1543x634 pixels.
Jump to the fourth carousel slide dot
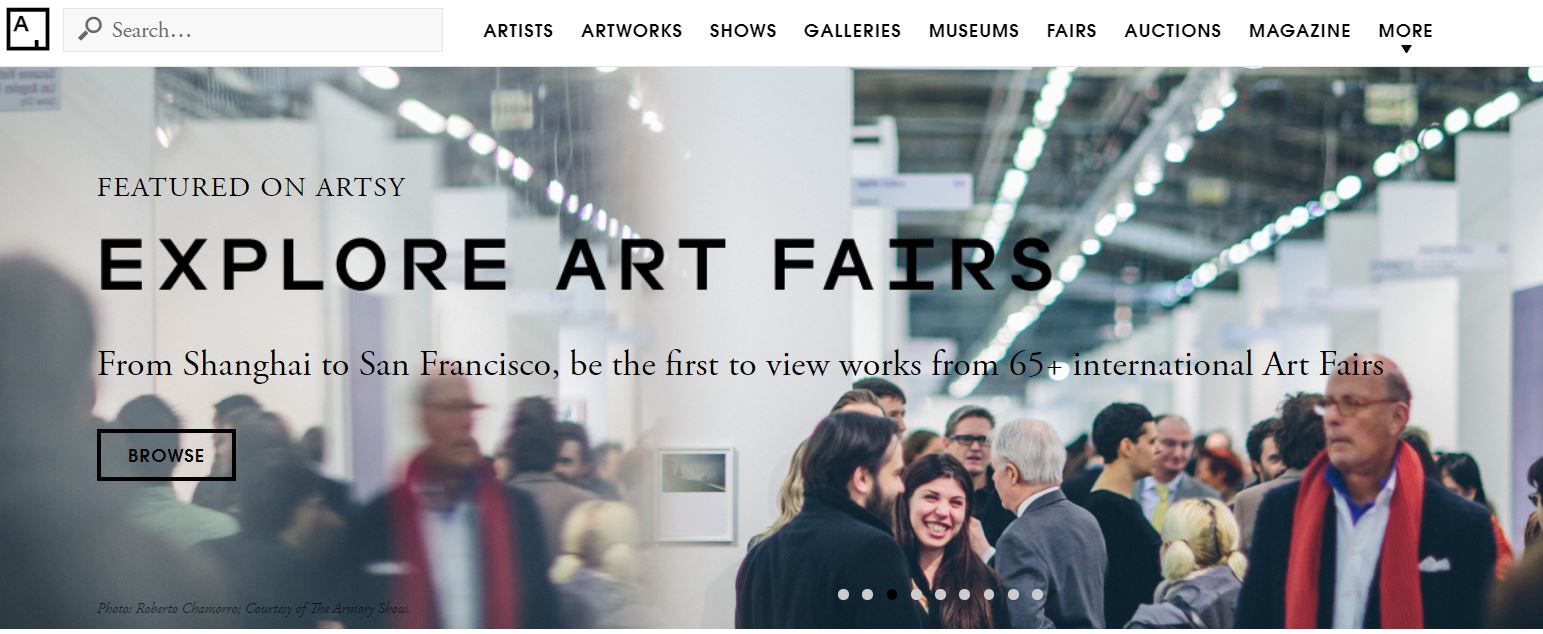tap(916, 594)
